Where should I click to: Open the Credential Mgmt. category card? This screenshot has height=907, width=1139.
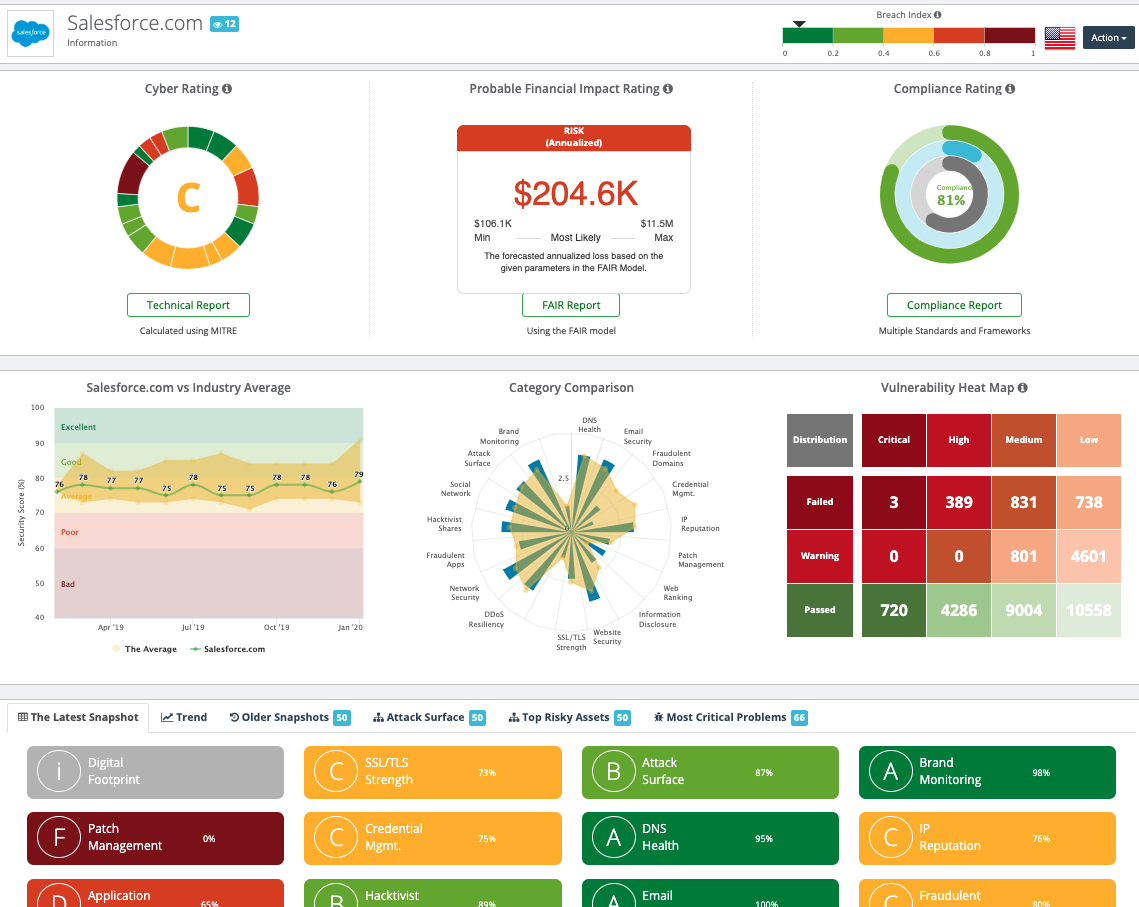pyautogui.click(x=433, y=838)
